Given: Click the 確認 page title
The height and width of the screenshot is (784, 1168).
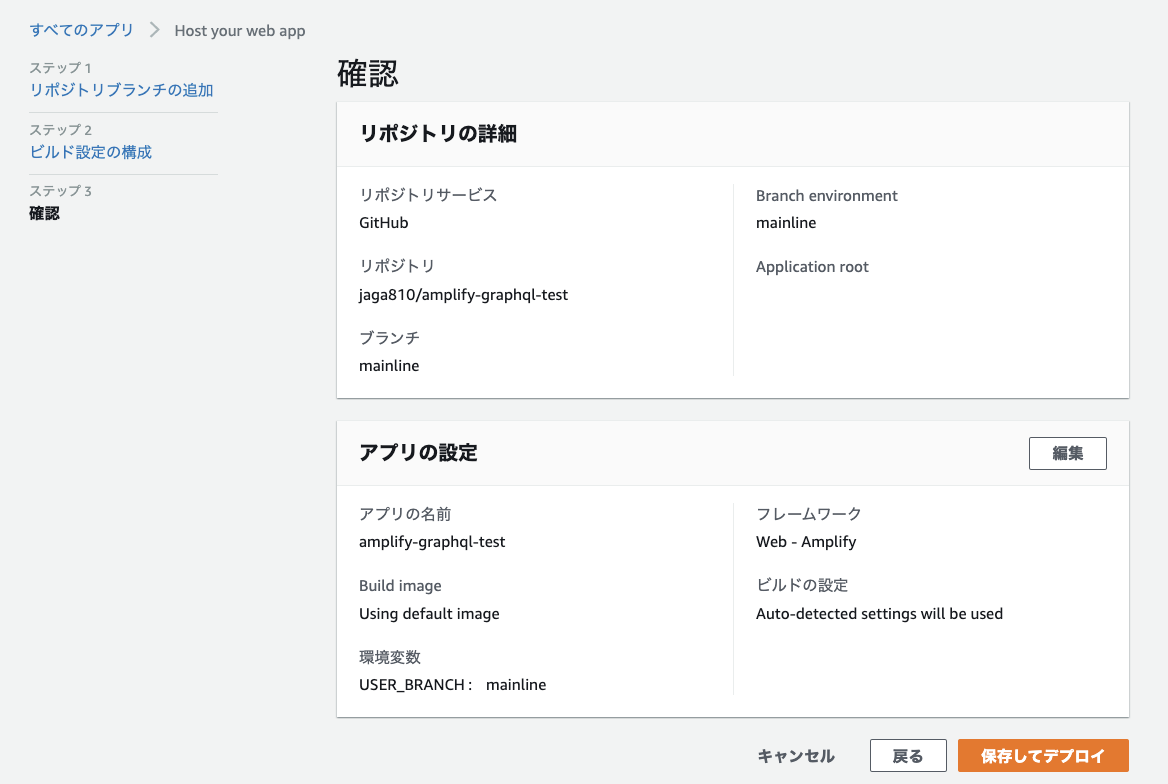Looking at the screenshot, I should tap(368, 74).
